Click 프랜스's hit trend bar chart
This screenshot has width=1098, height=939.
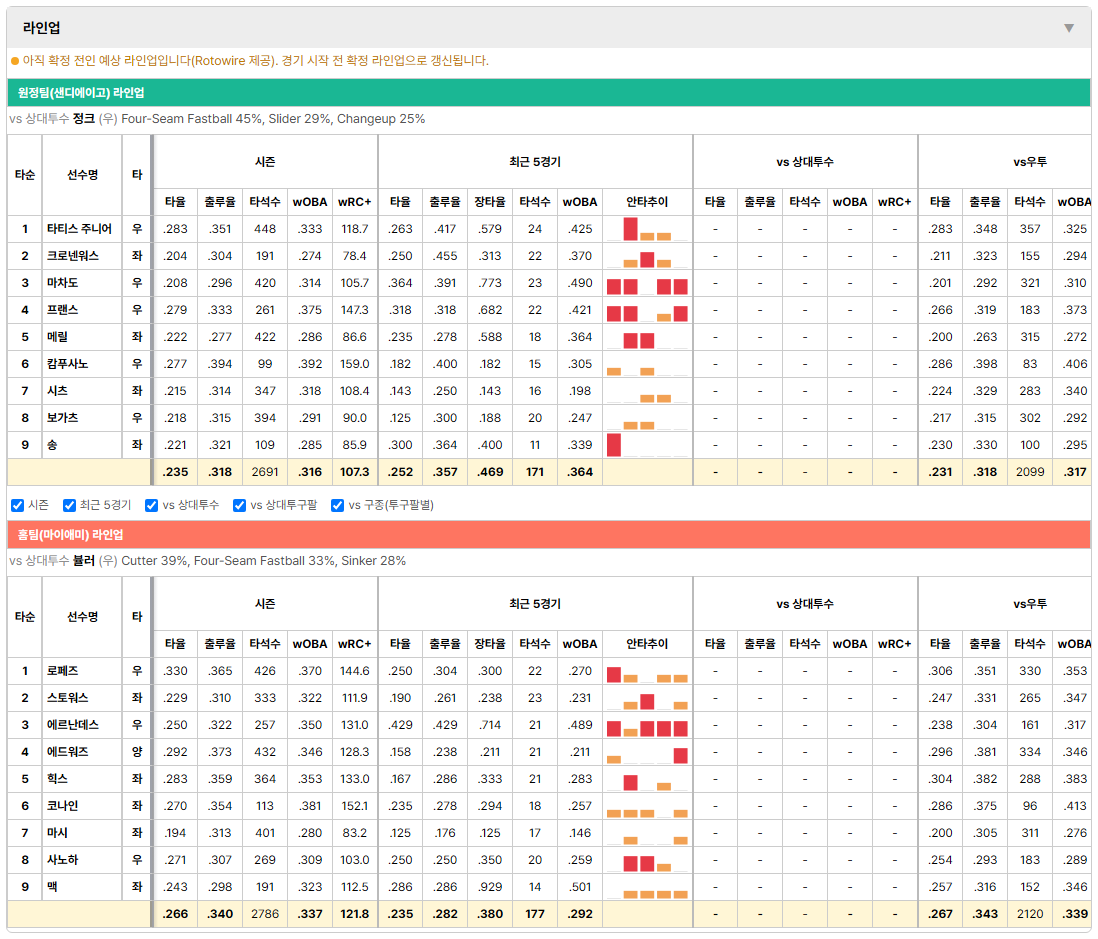click(647, 310)
